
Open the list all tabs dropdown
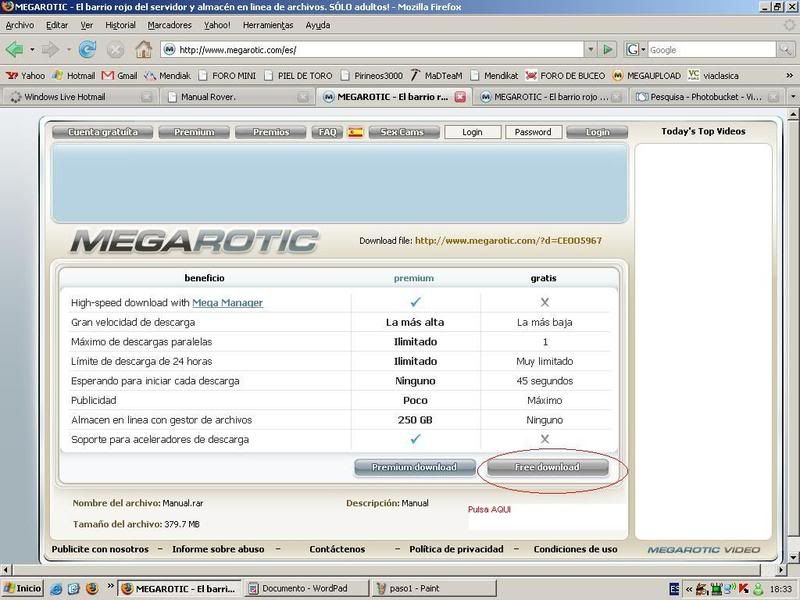[793, 96]
